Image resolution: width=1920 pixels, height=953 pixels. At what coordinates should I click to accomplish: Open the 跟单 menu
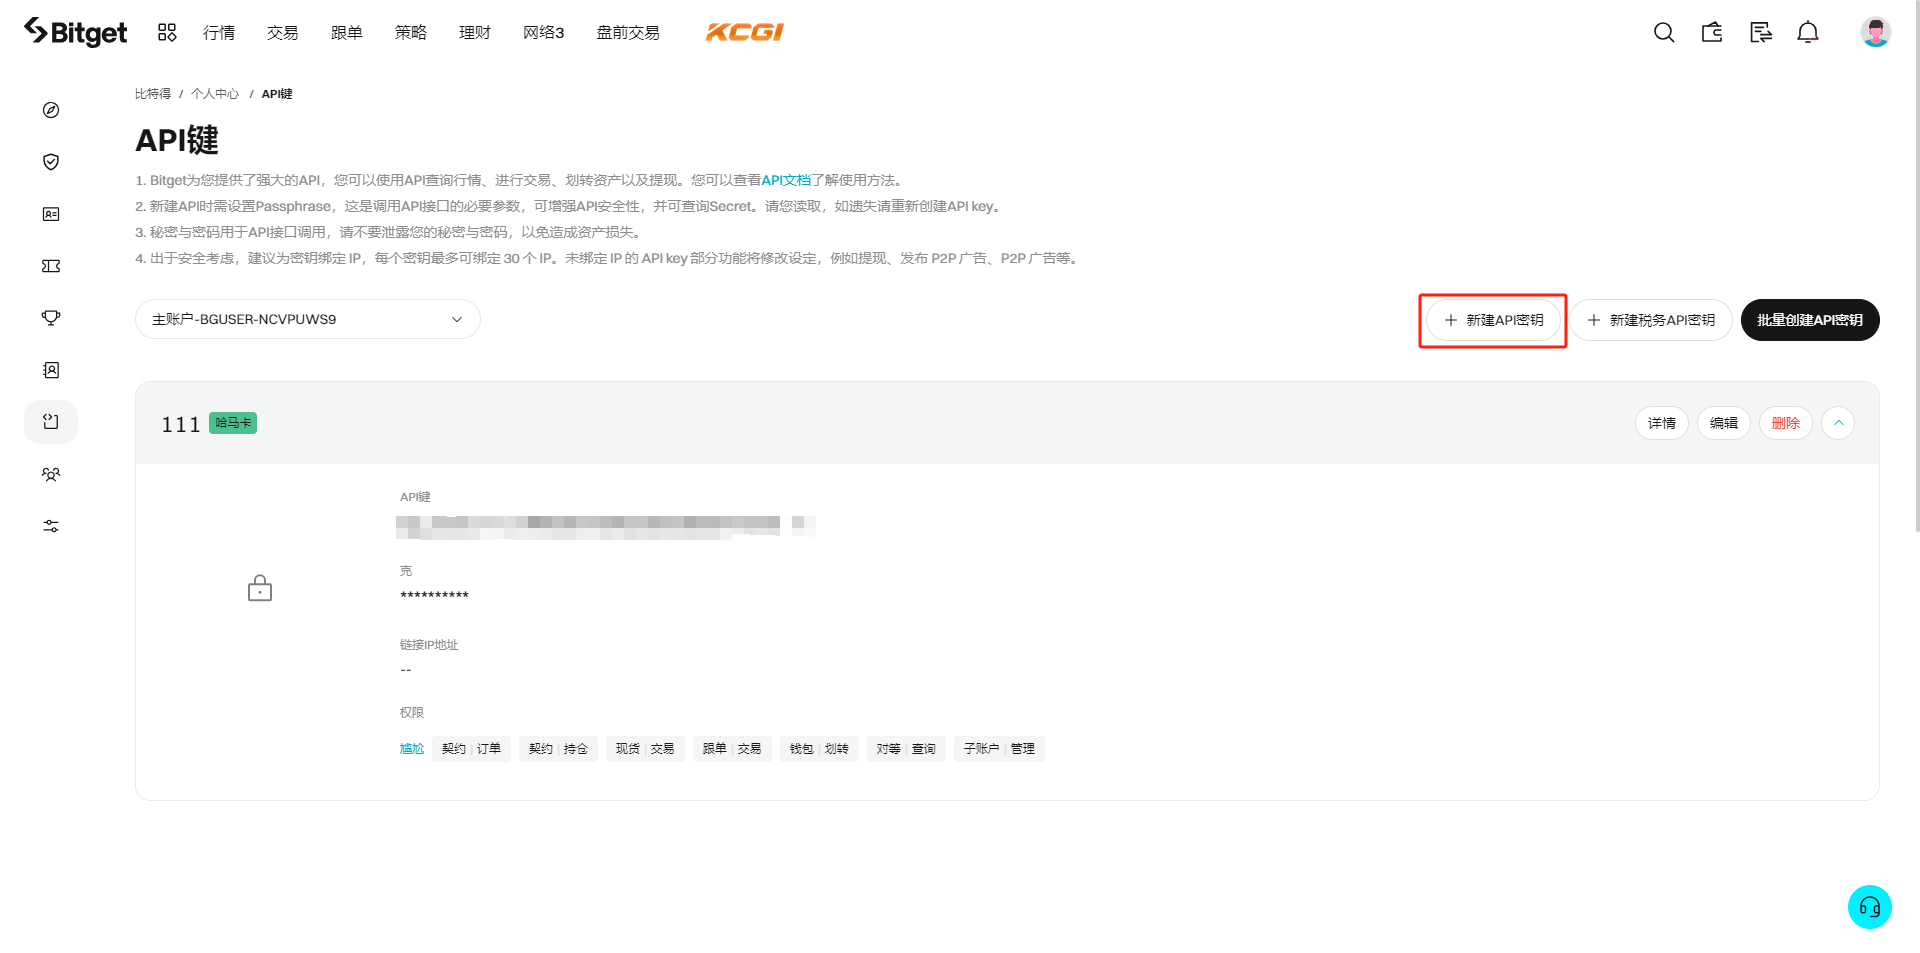(x=347, y=32)
